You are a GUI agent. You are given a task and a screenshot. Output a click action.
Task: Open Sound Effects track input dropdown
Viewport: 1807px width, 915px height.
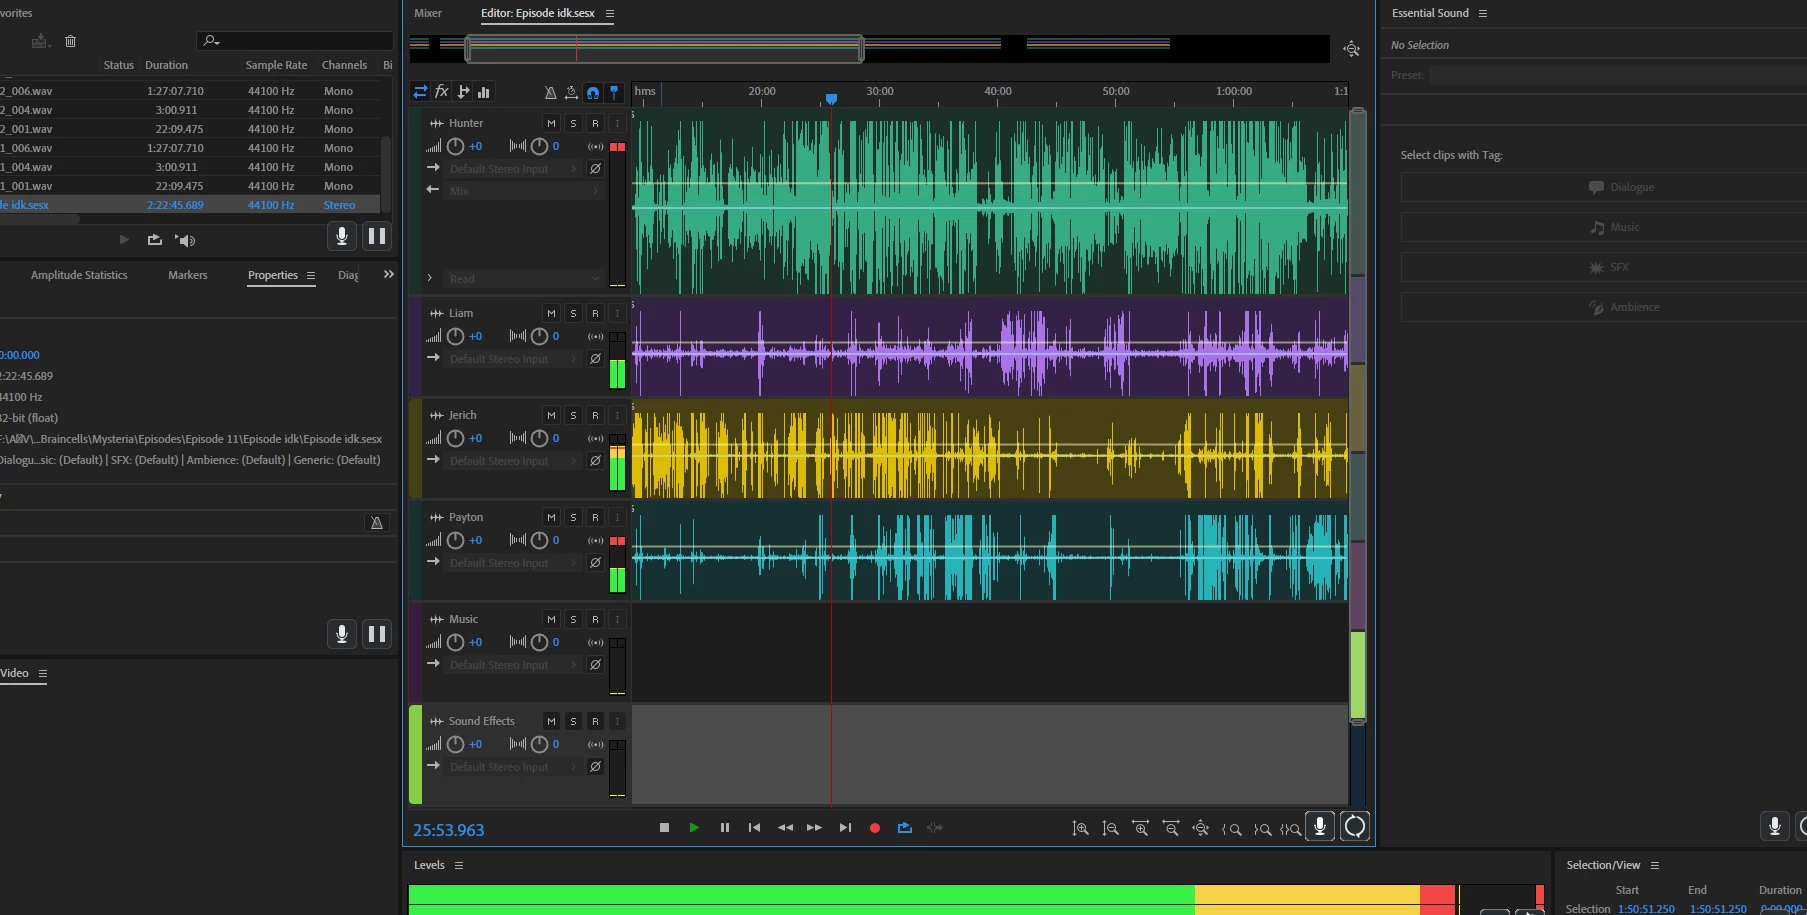[x=513, y=767]
